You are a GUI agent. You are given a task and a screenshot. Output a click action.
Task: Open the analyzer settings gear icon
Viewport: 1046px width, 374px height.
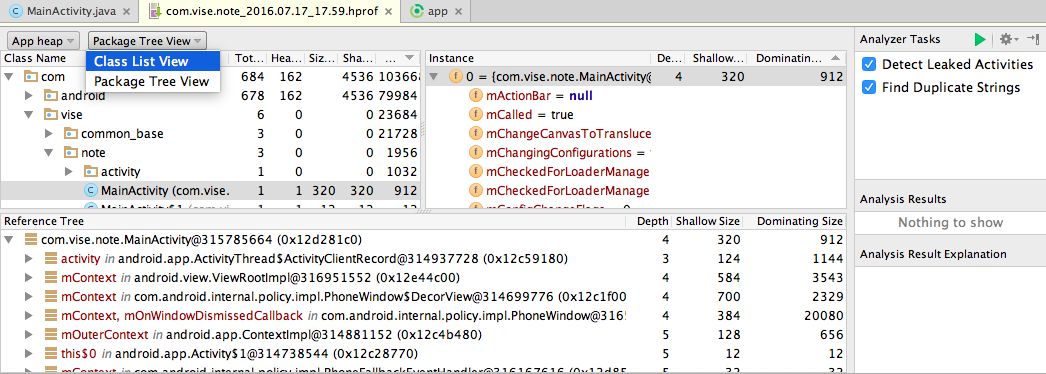1006,40
